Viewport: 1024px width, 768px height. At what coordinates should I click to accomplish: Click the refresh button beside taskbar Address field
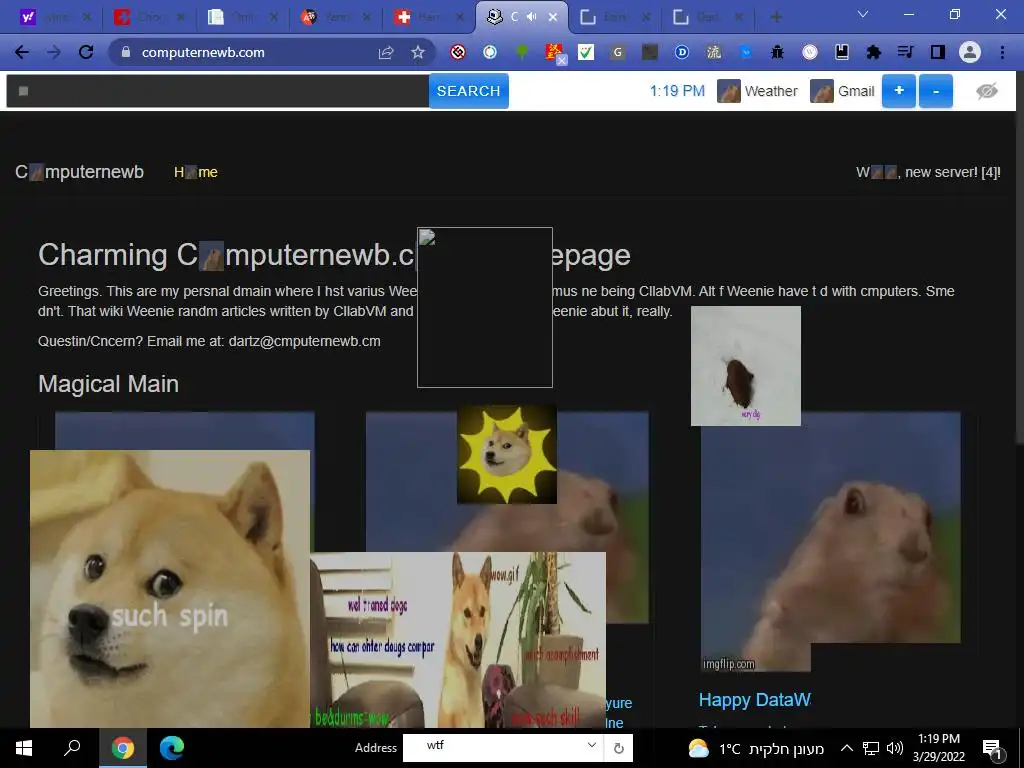618,748
